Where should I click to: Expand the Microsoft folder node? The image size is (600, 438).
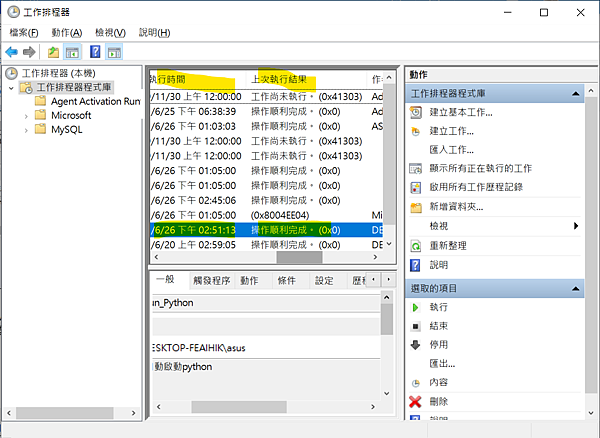(x=26, y=116)
